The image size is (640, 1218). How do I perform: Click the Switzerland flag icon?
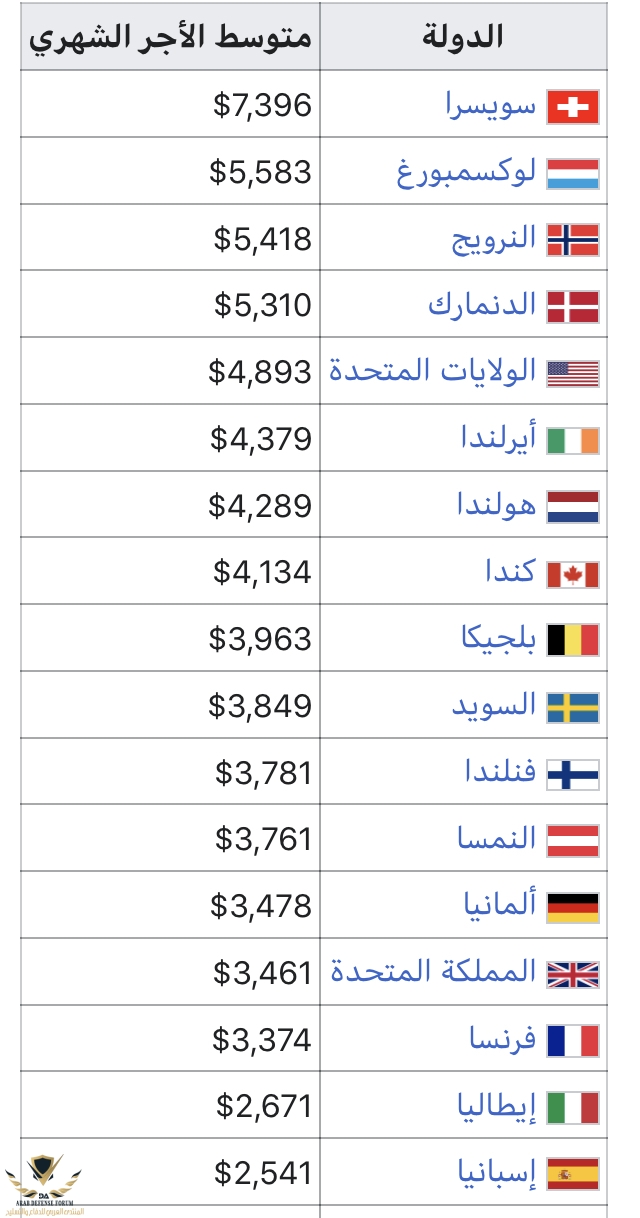(x=573, y=107)
